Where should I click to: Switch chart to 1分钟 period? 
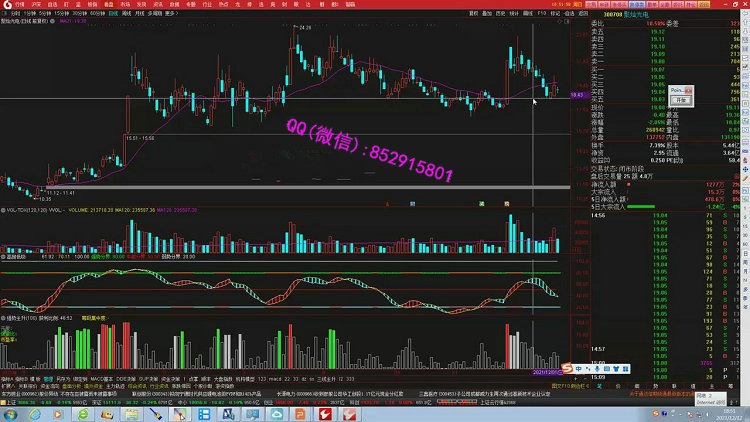tap(30, 13)
